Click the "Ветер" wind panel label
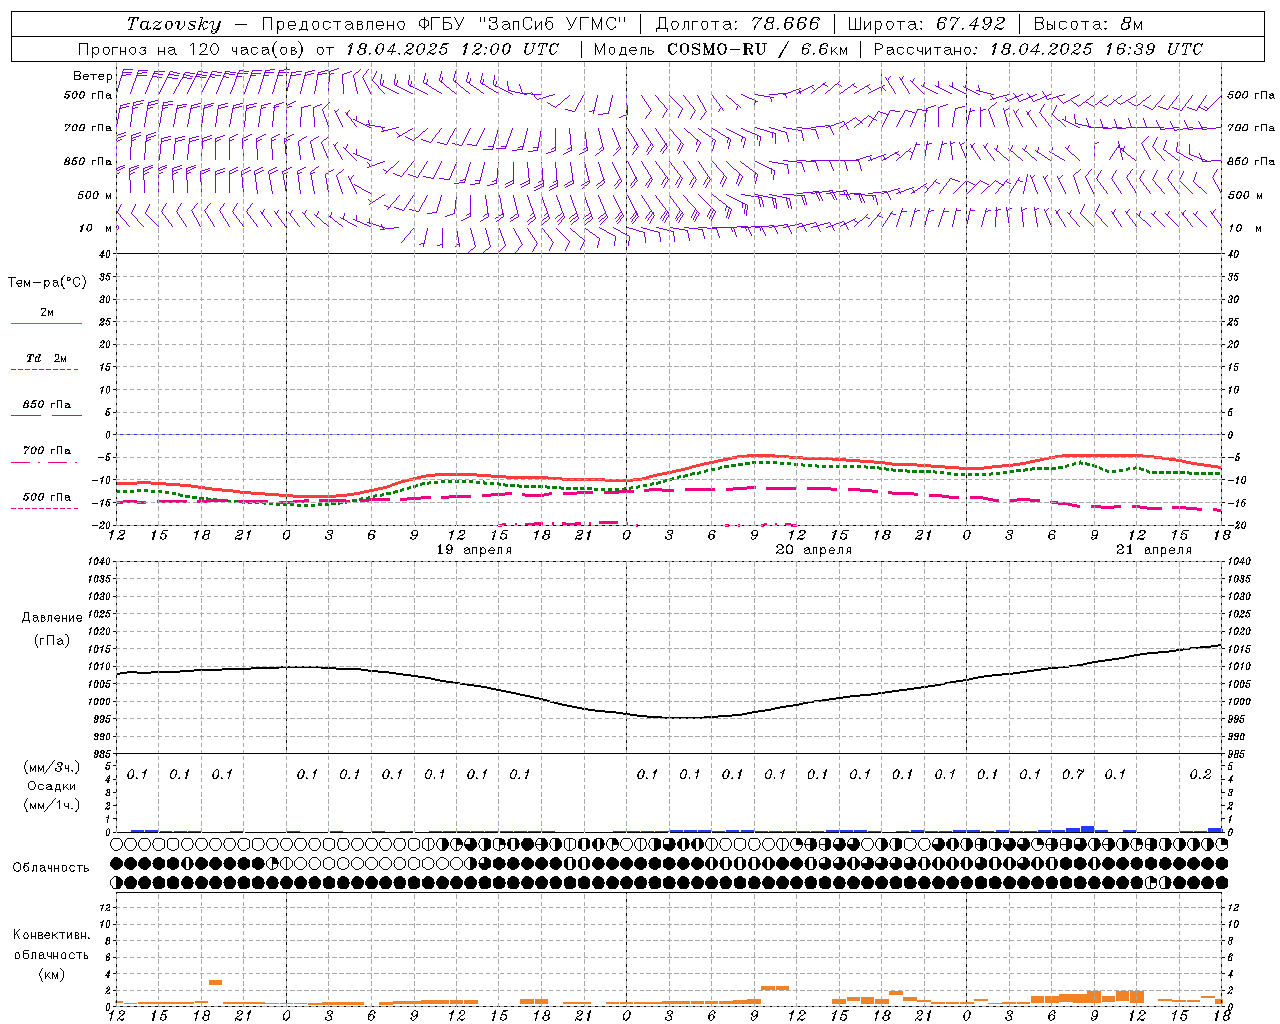 [x=93, y=76]
